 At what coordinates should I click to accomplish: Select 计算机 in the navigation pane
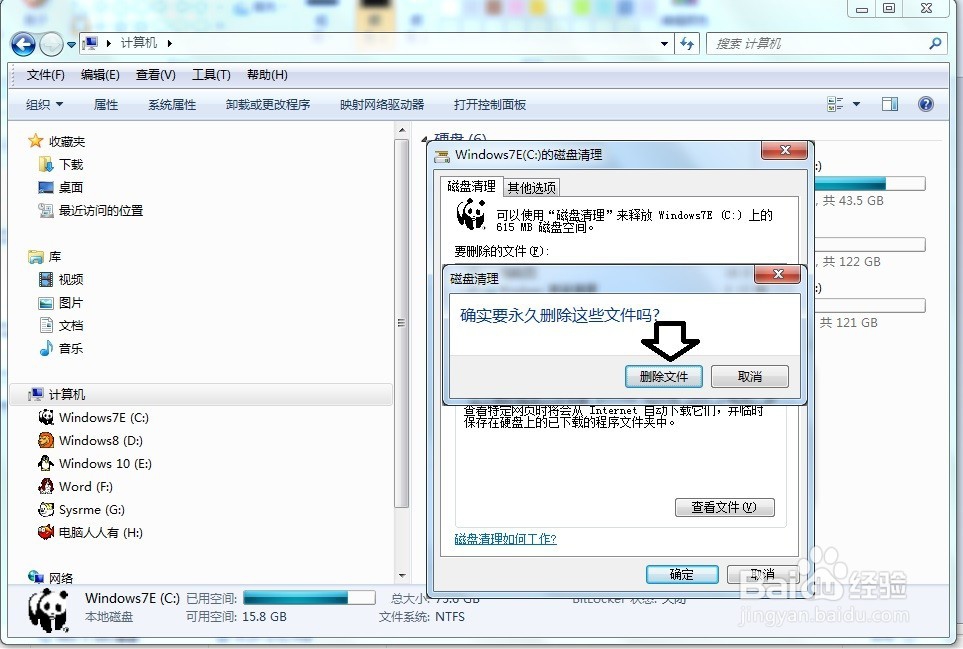pyautogui.click(x=201, y=394)
